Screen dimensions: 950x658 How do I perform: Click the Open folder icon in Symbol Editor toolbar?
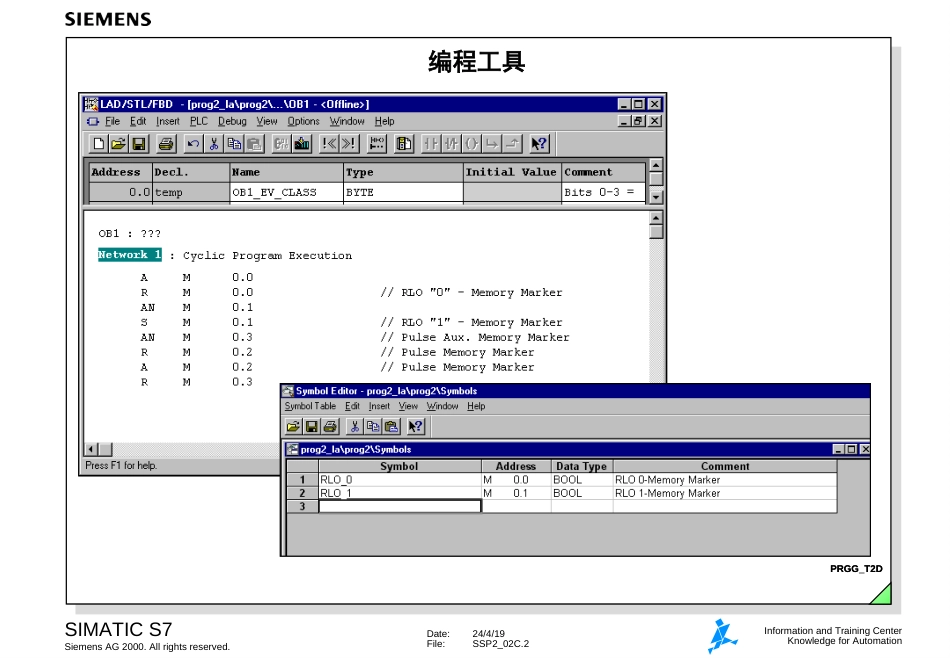coord(294,427)
